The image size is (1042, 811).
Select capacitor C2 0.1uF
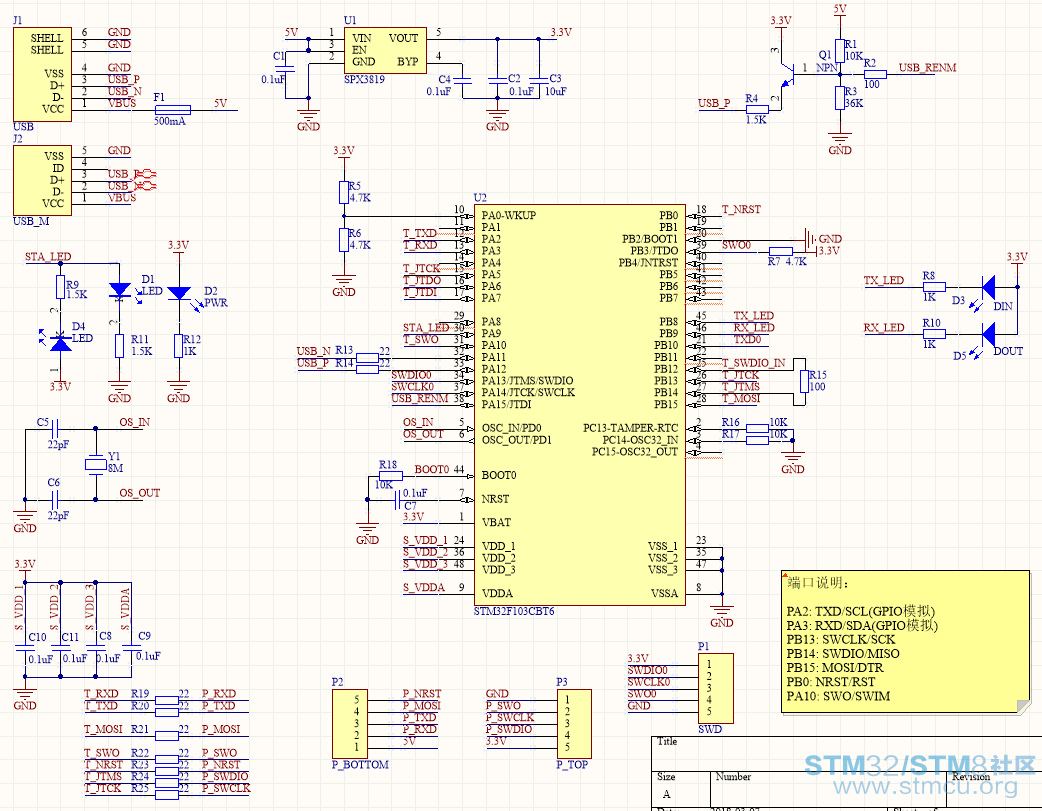click(x=498, y=80)
